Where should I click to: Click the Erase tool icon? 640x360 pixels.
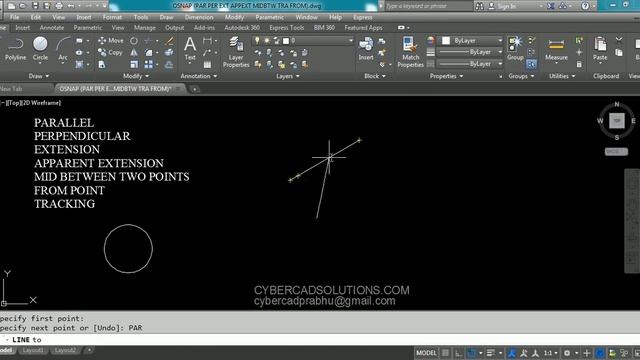tap(169, 41)
